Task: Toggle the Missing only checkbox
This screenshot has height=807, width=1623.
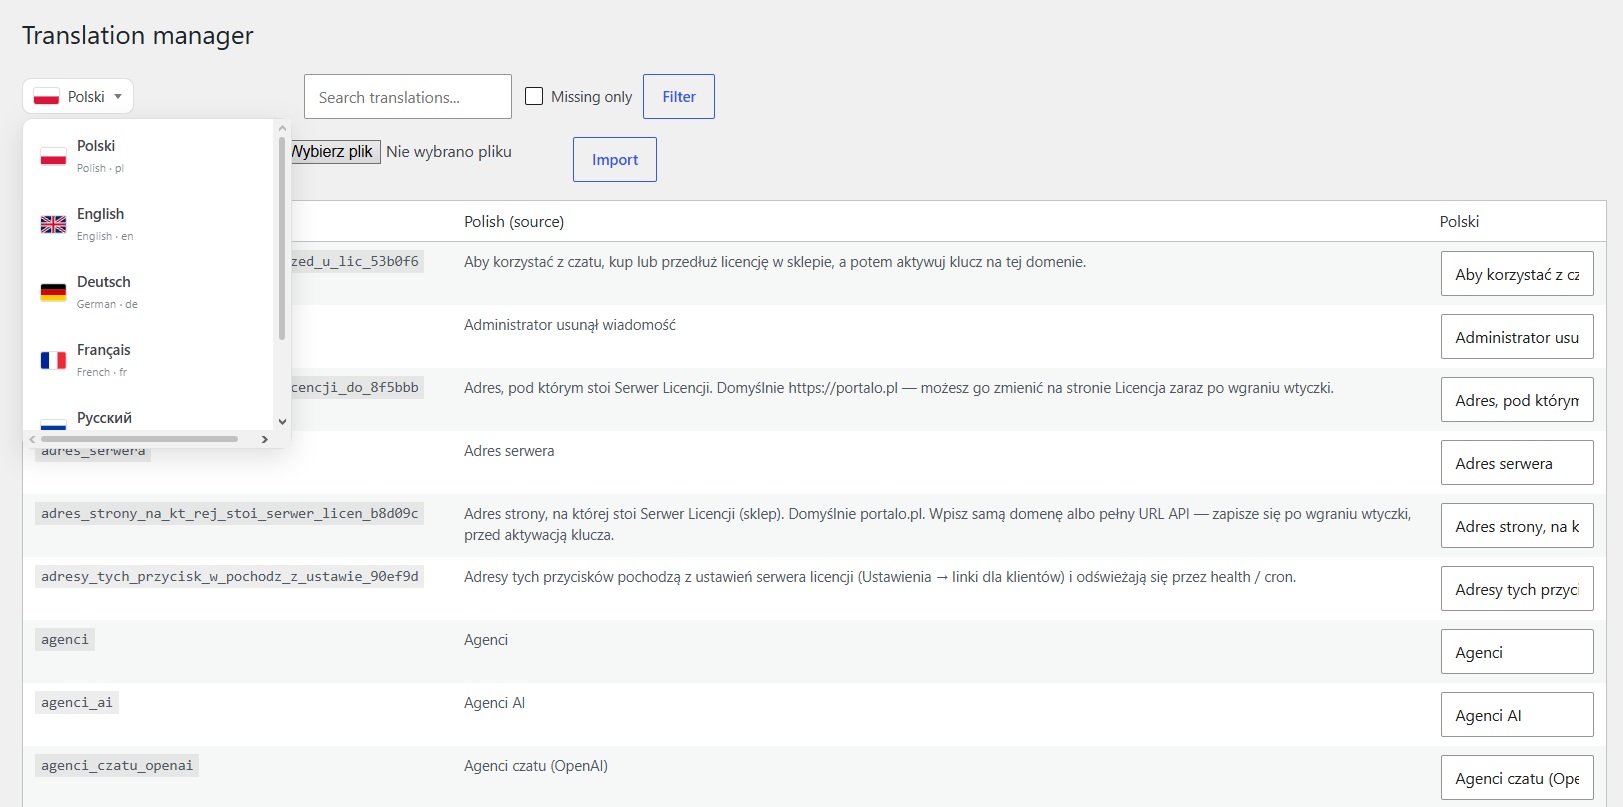Action: pyautogui.click(x=534, y=96)
